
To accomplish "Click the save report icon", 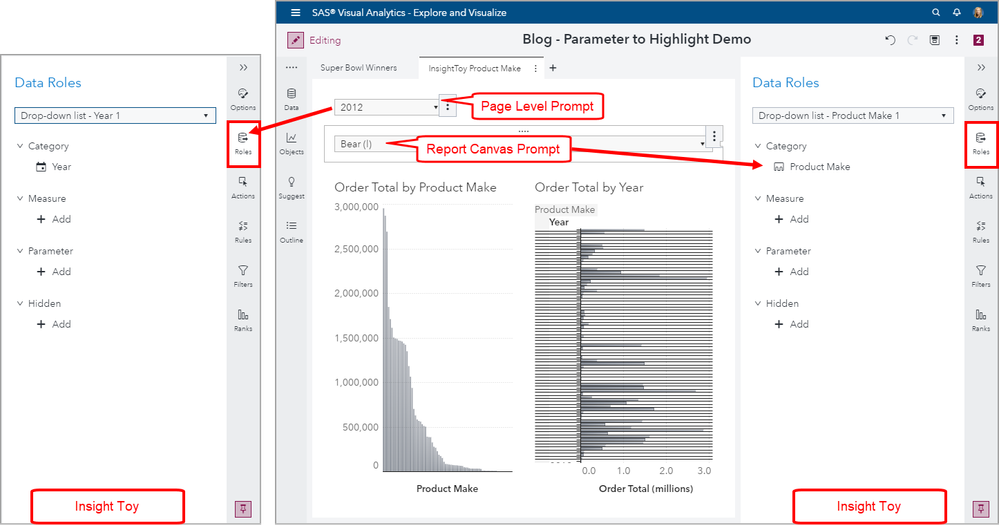I will click(935, 40).
